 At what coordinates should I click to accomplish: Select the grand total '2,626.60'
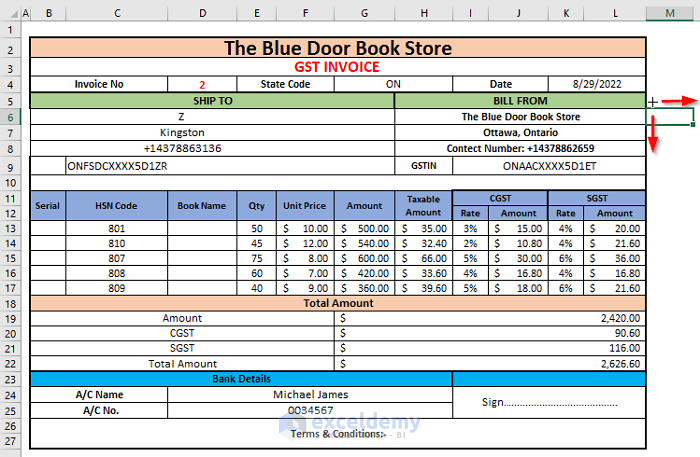click(490, 364)
